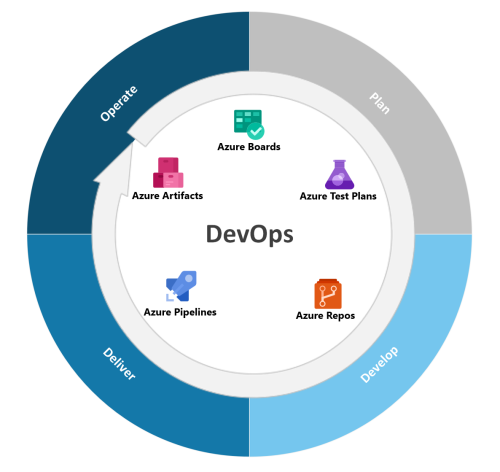This screenshot has width=500, height=472.
Task: Click the Deliver label text
Action: coord(119,364)
